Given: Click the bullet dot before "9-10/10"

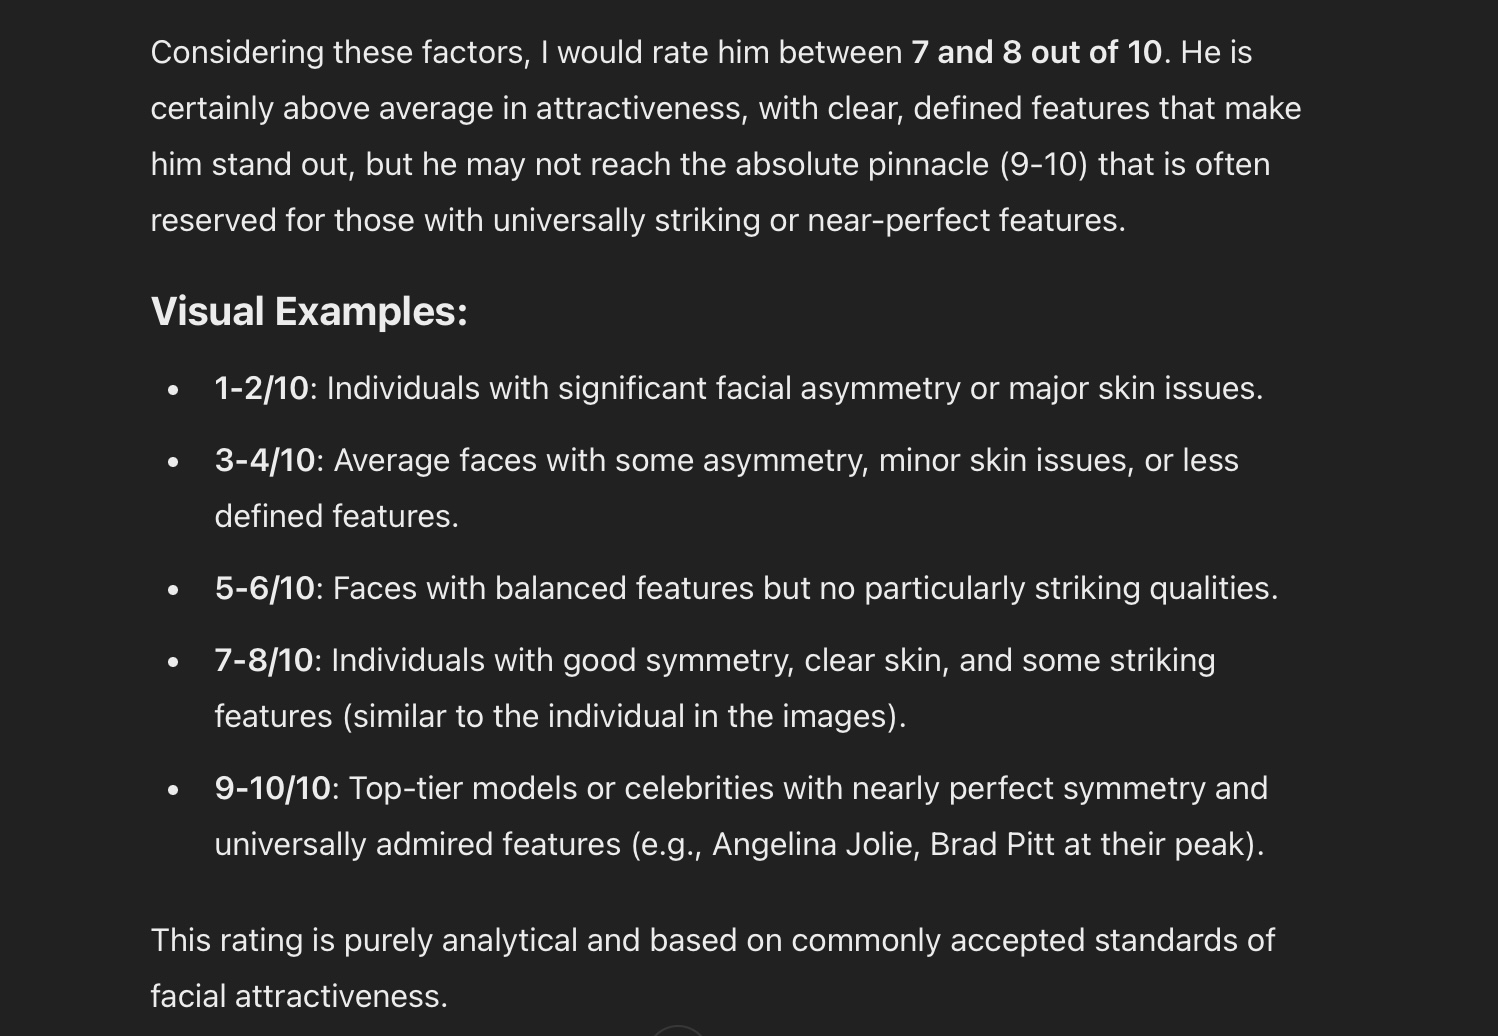Looking at the screenshot, I should tap(174, 789).
